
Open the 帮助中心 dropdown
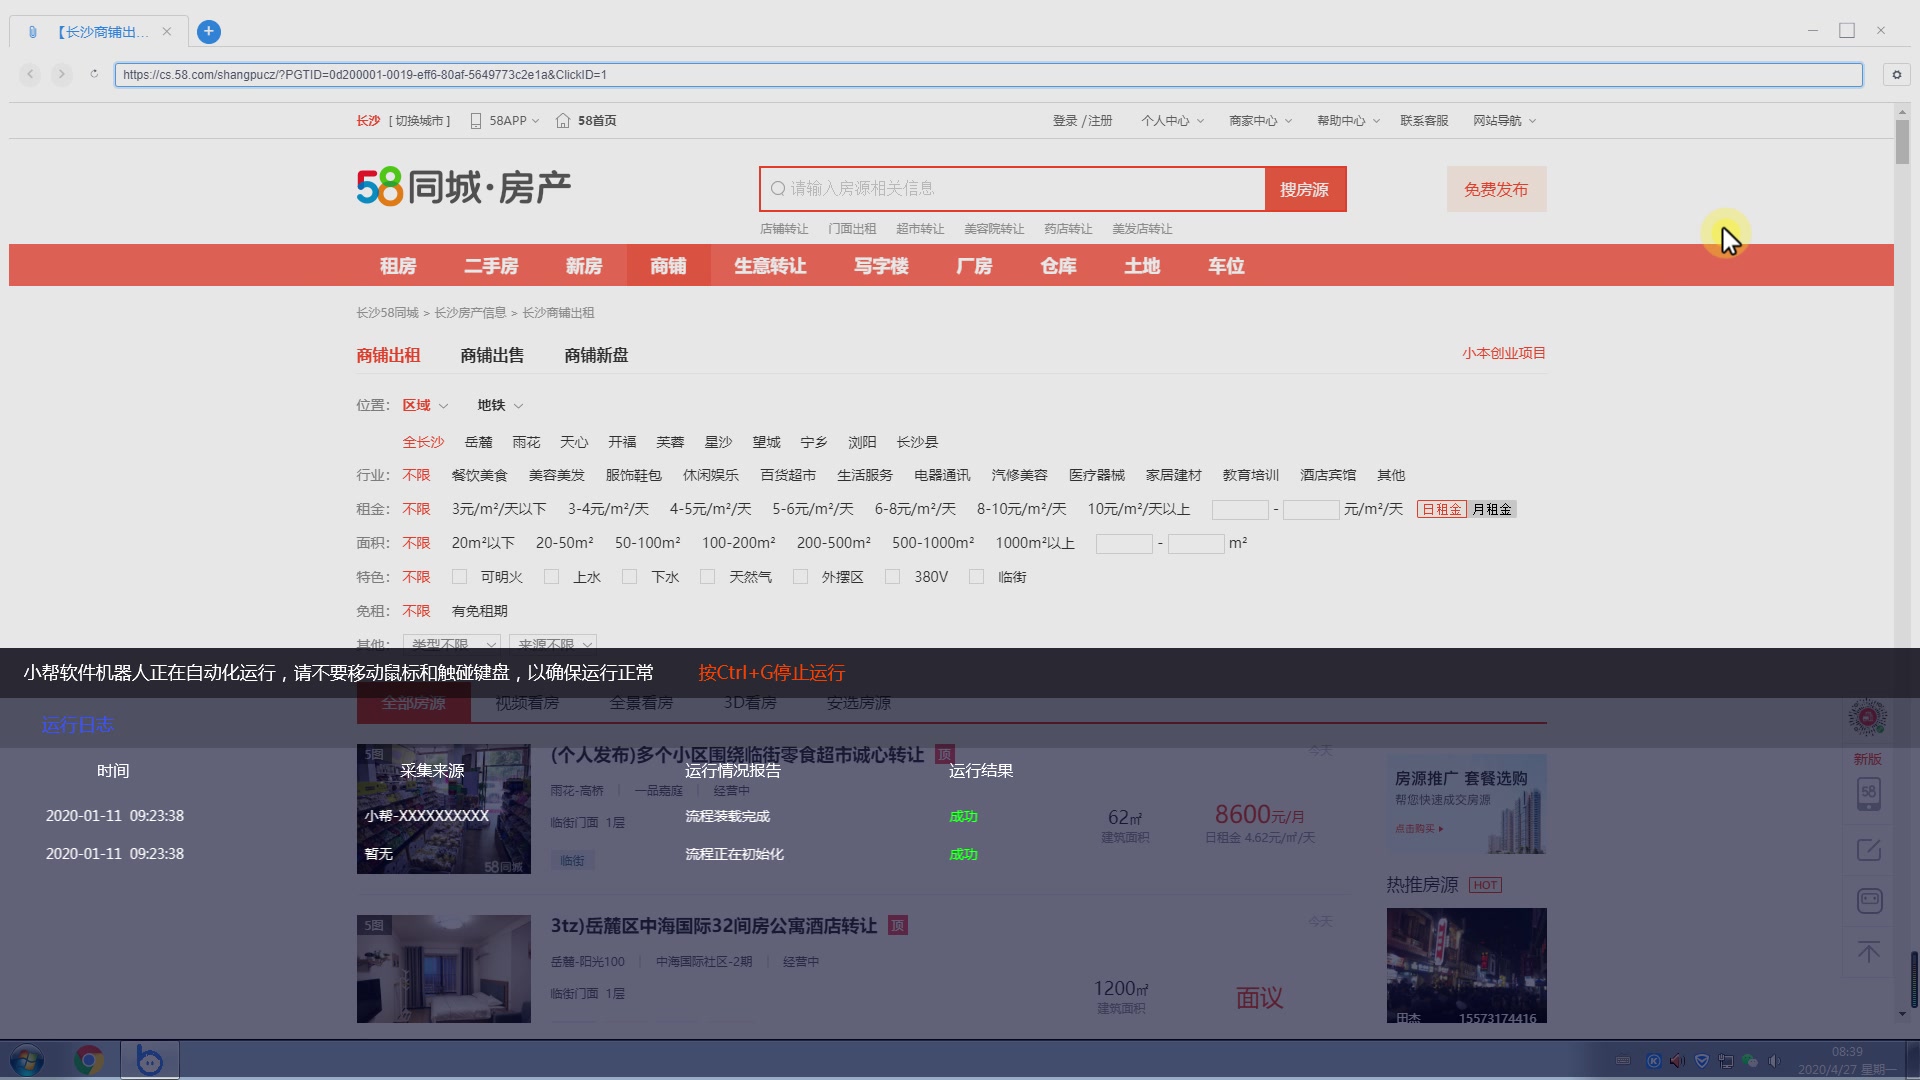click(x=1348, y=121)
